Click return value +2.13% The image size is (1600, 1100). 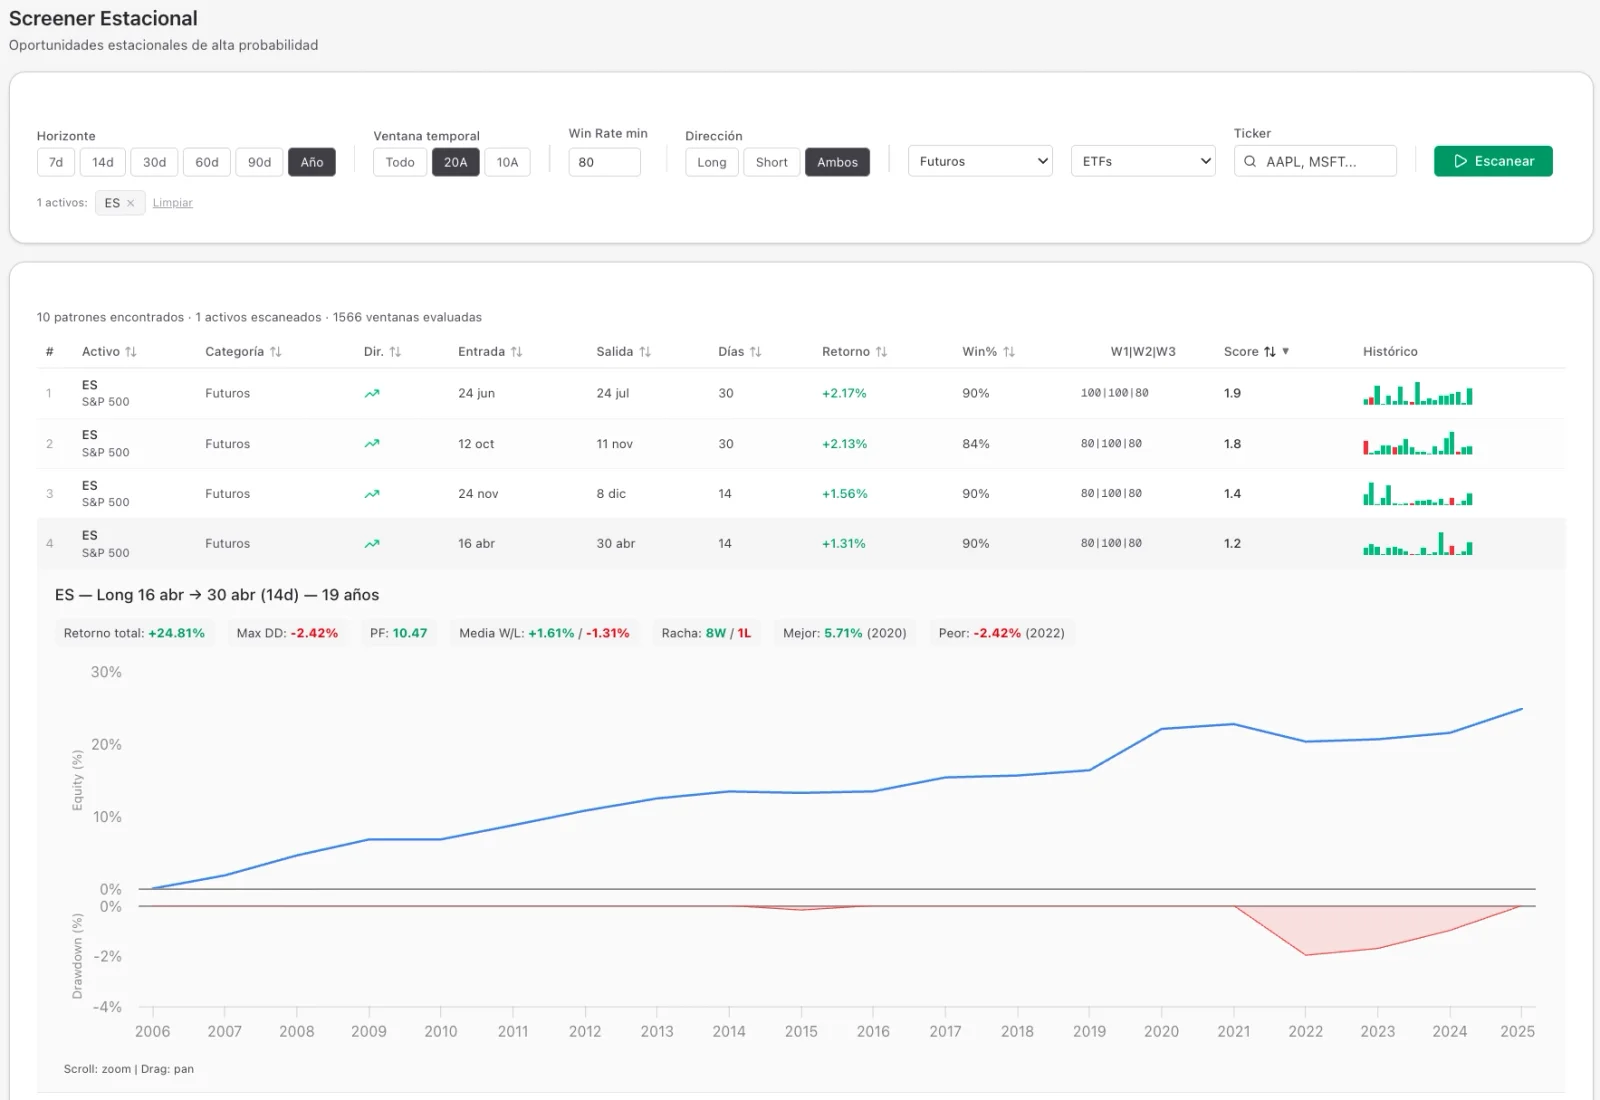pyautogui.click(x=845, y=444)
